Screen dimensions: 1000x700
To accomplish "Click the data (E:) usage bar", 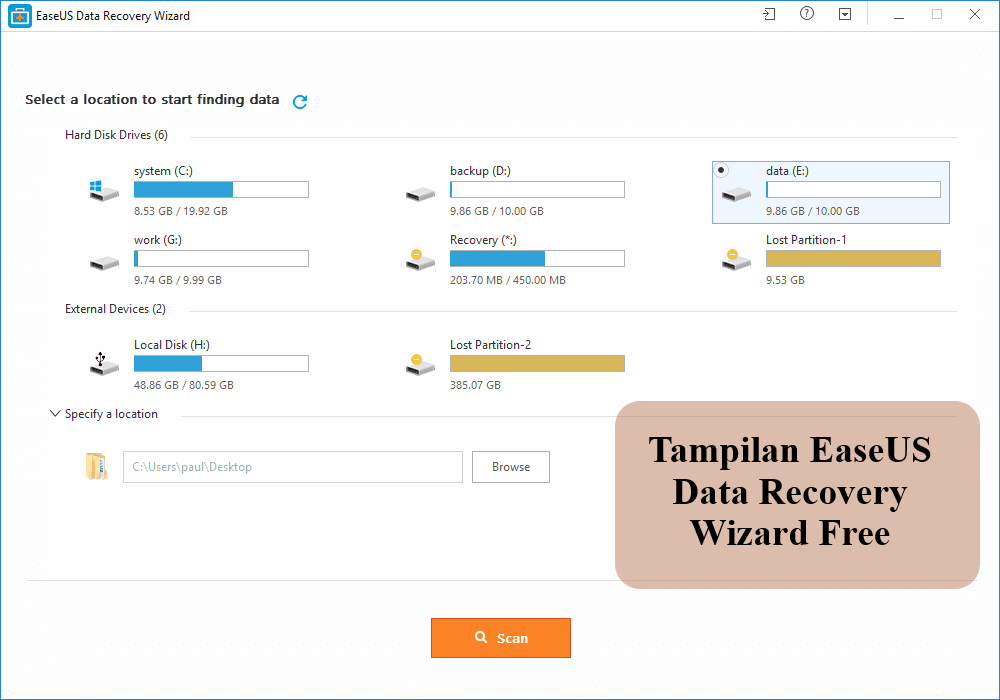I will [853, 189].
